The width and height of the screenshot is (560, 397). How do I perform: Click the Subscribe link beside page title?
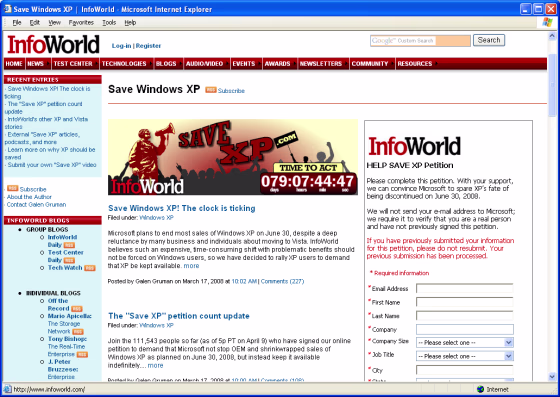[231, 91]
